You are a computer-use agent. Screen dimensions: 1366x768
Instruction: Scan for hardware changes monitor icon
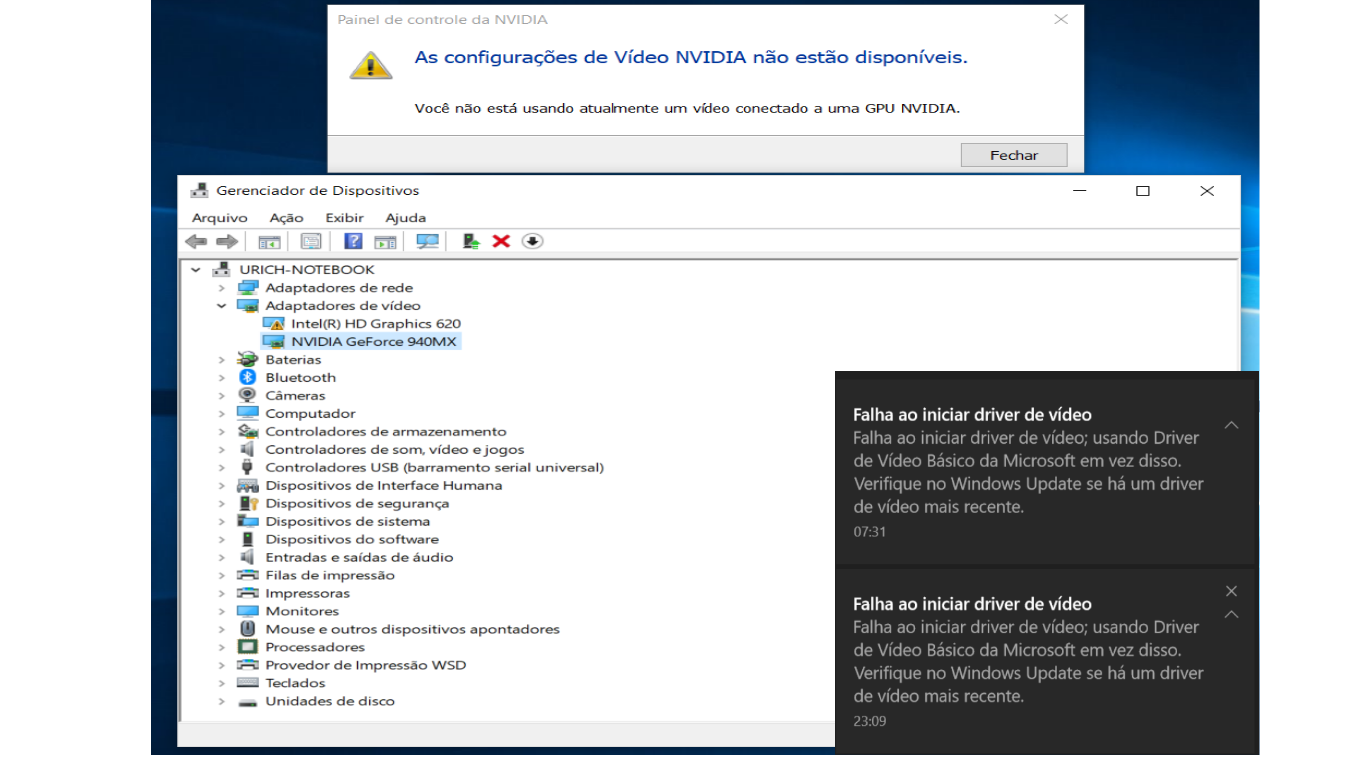pyautogui.click(x=428, y=241)
